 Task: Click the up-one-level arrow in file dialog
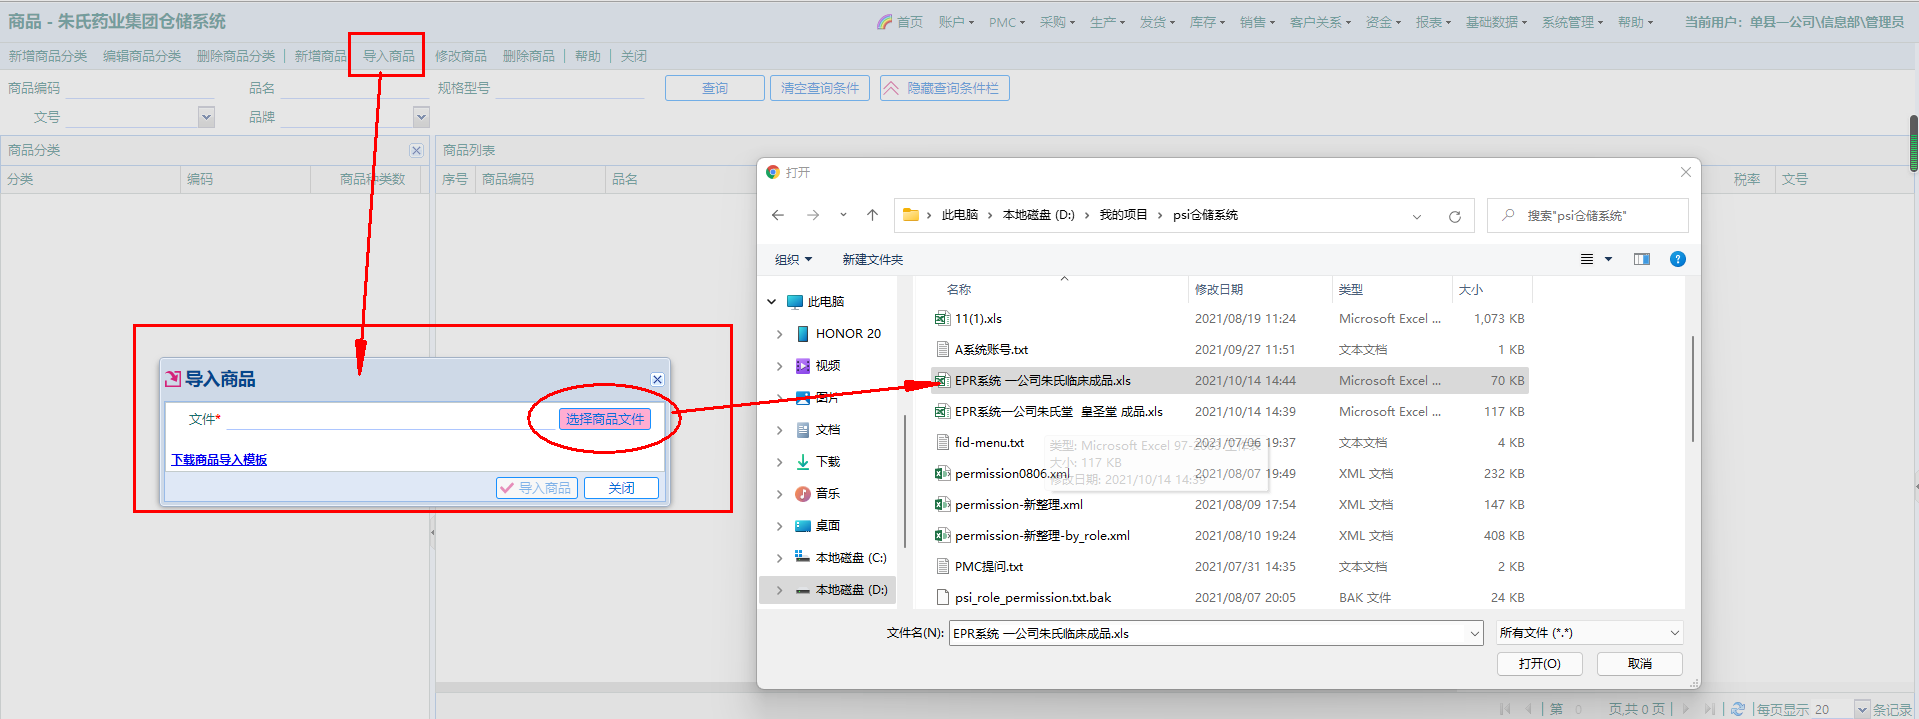click(872, 215)
